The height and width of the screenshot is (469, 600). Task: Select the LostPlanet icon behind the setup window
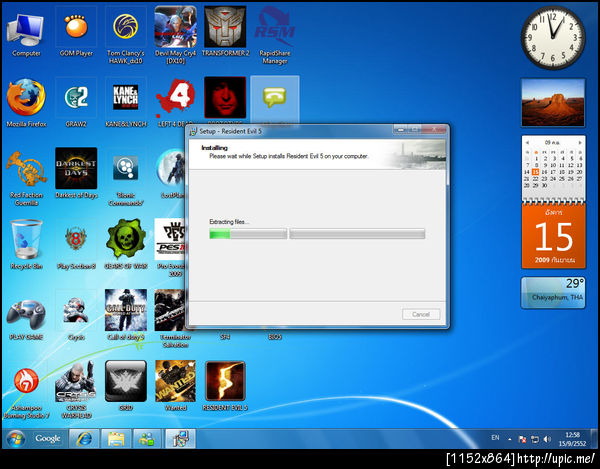(171, 174)
